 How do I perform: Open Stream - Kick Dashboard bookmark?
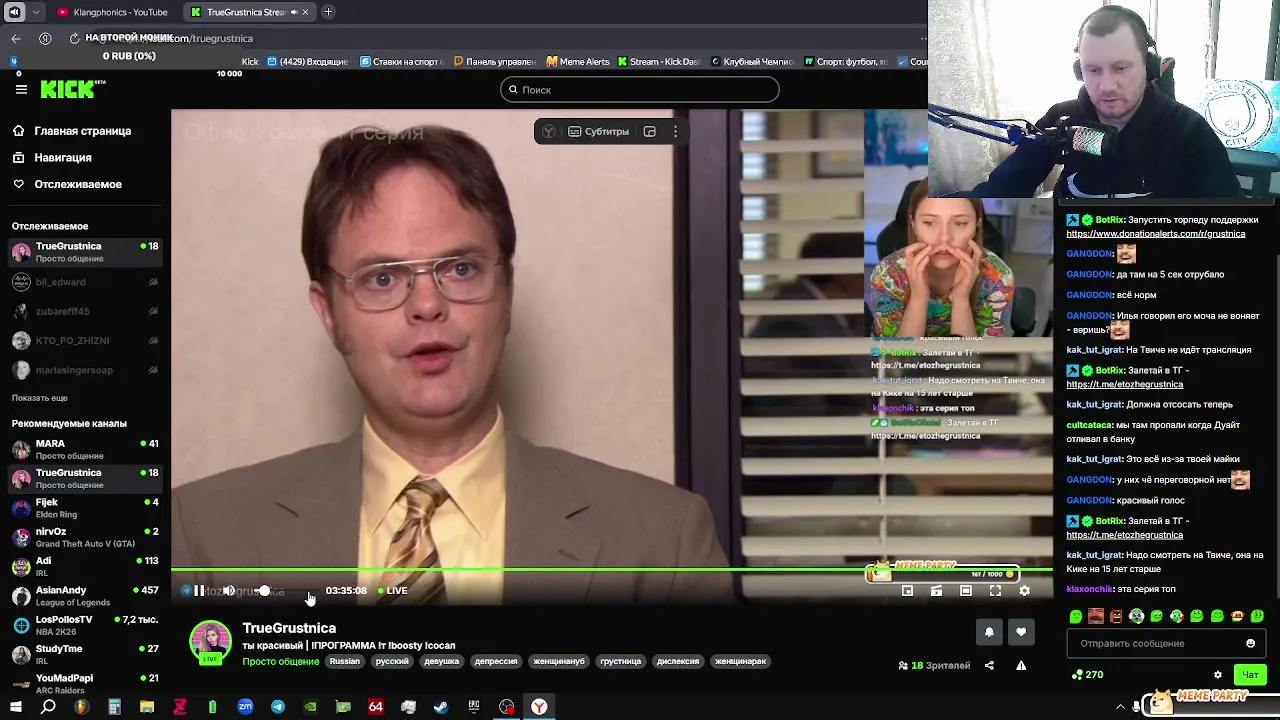659,62
